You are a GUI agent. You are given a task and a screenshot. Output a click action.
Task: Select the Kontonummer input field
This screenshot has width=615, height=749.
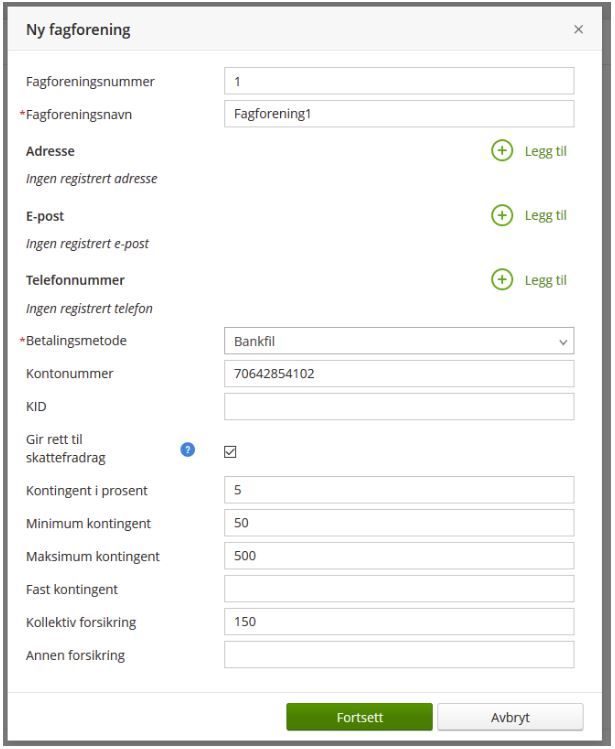coord(399,374)
